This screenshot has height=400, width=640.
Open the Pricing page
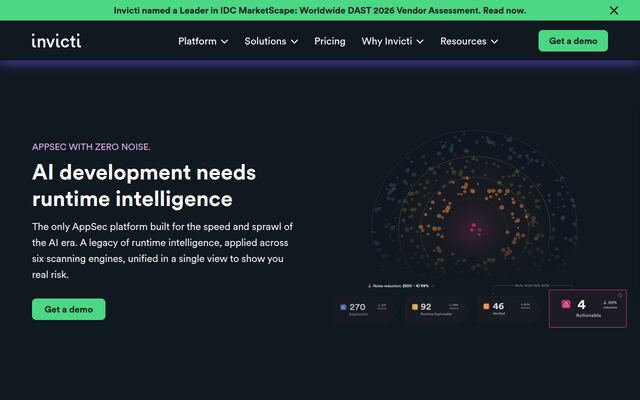point(330,41)
